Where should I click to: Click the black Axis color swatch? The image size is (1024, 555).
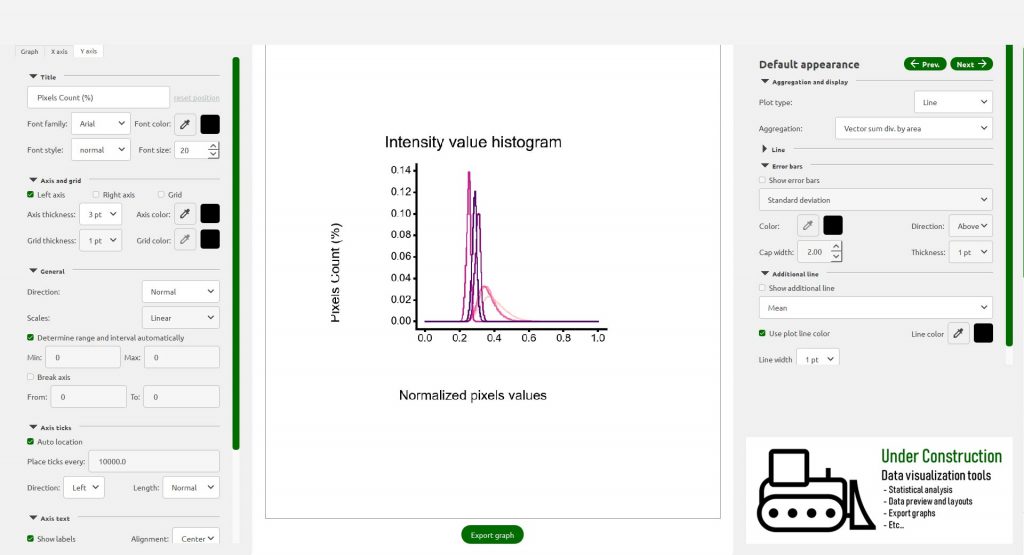click(210, 213)
